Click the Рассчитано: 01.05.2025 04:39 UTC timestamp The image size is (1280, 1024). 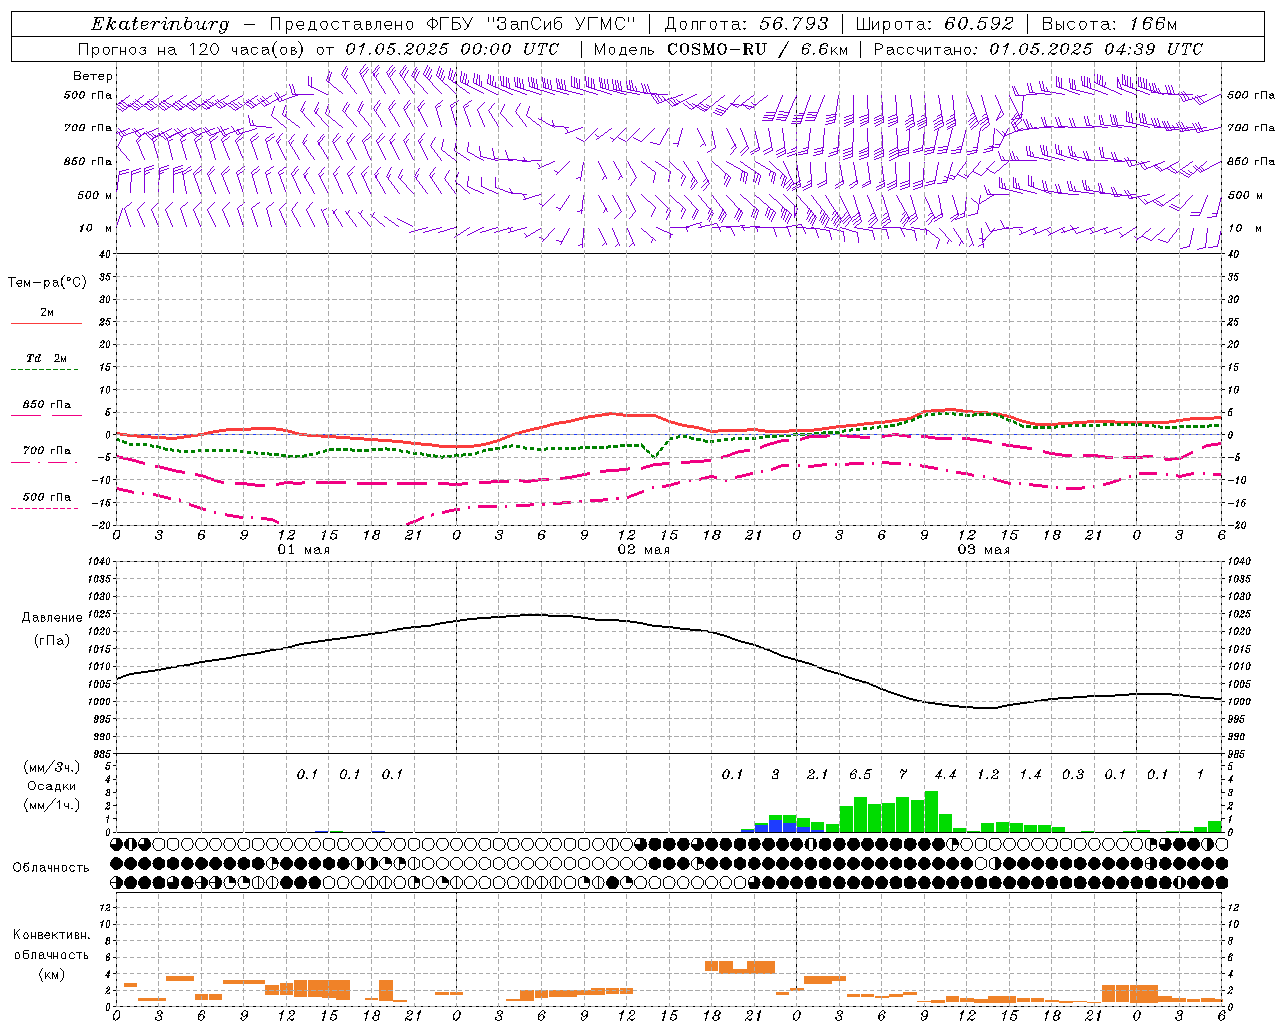click(1038, 49)
